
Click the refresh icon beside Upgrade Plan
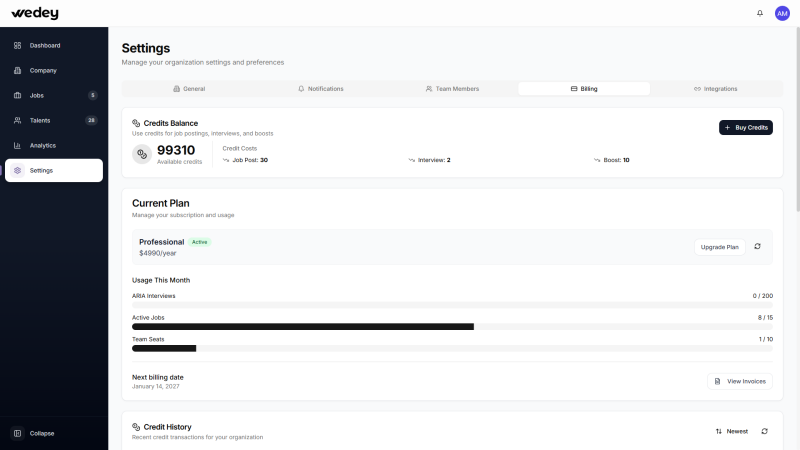757,246
